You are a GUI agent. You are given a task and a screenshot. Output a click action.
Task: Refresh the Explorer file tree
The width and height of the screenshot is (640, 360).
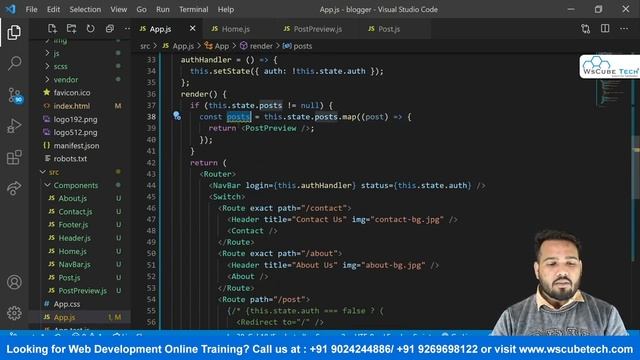90,29
